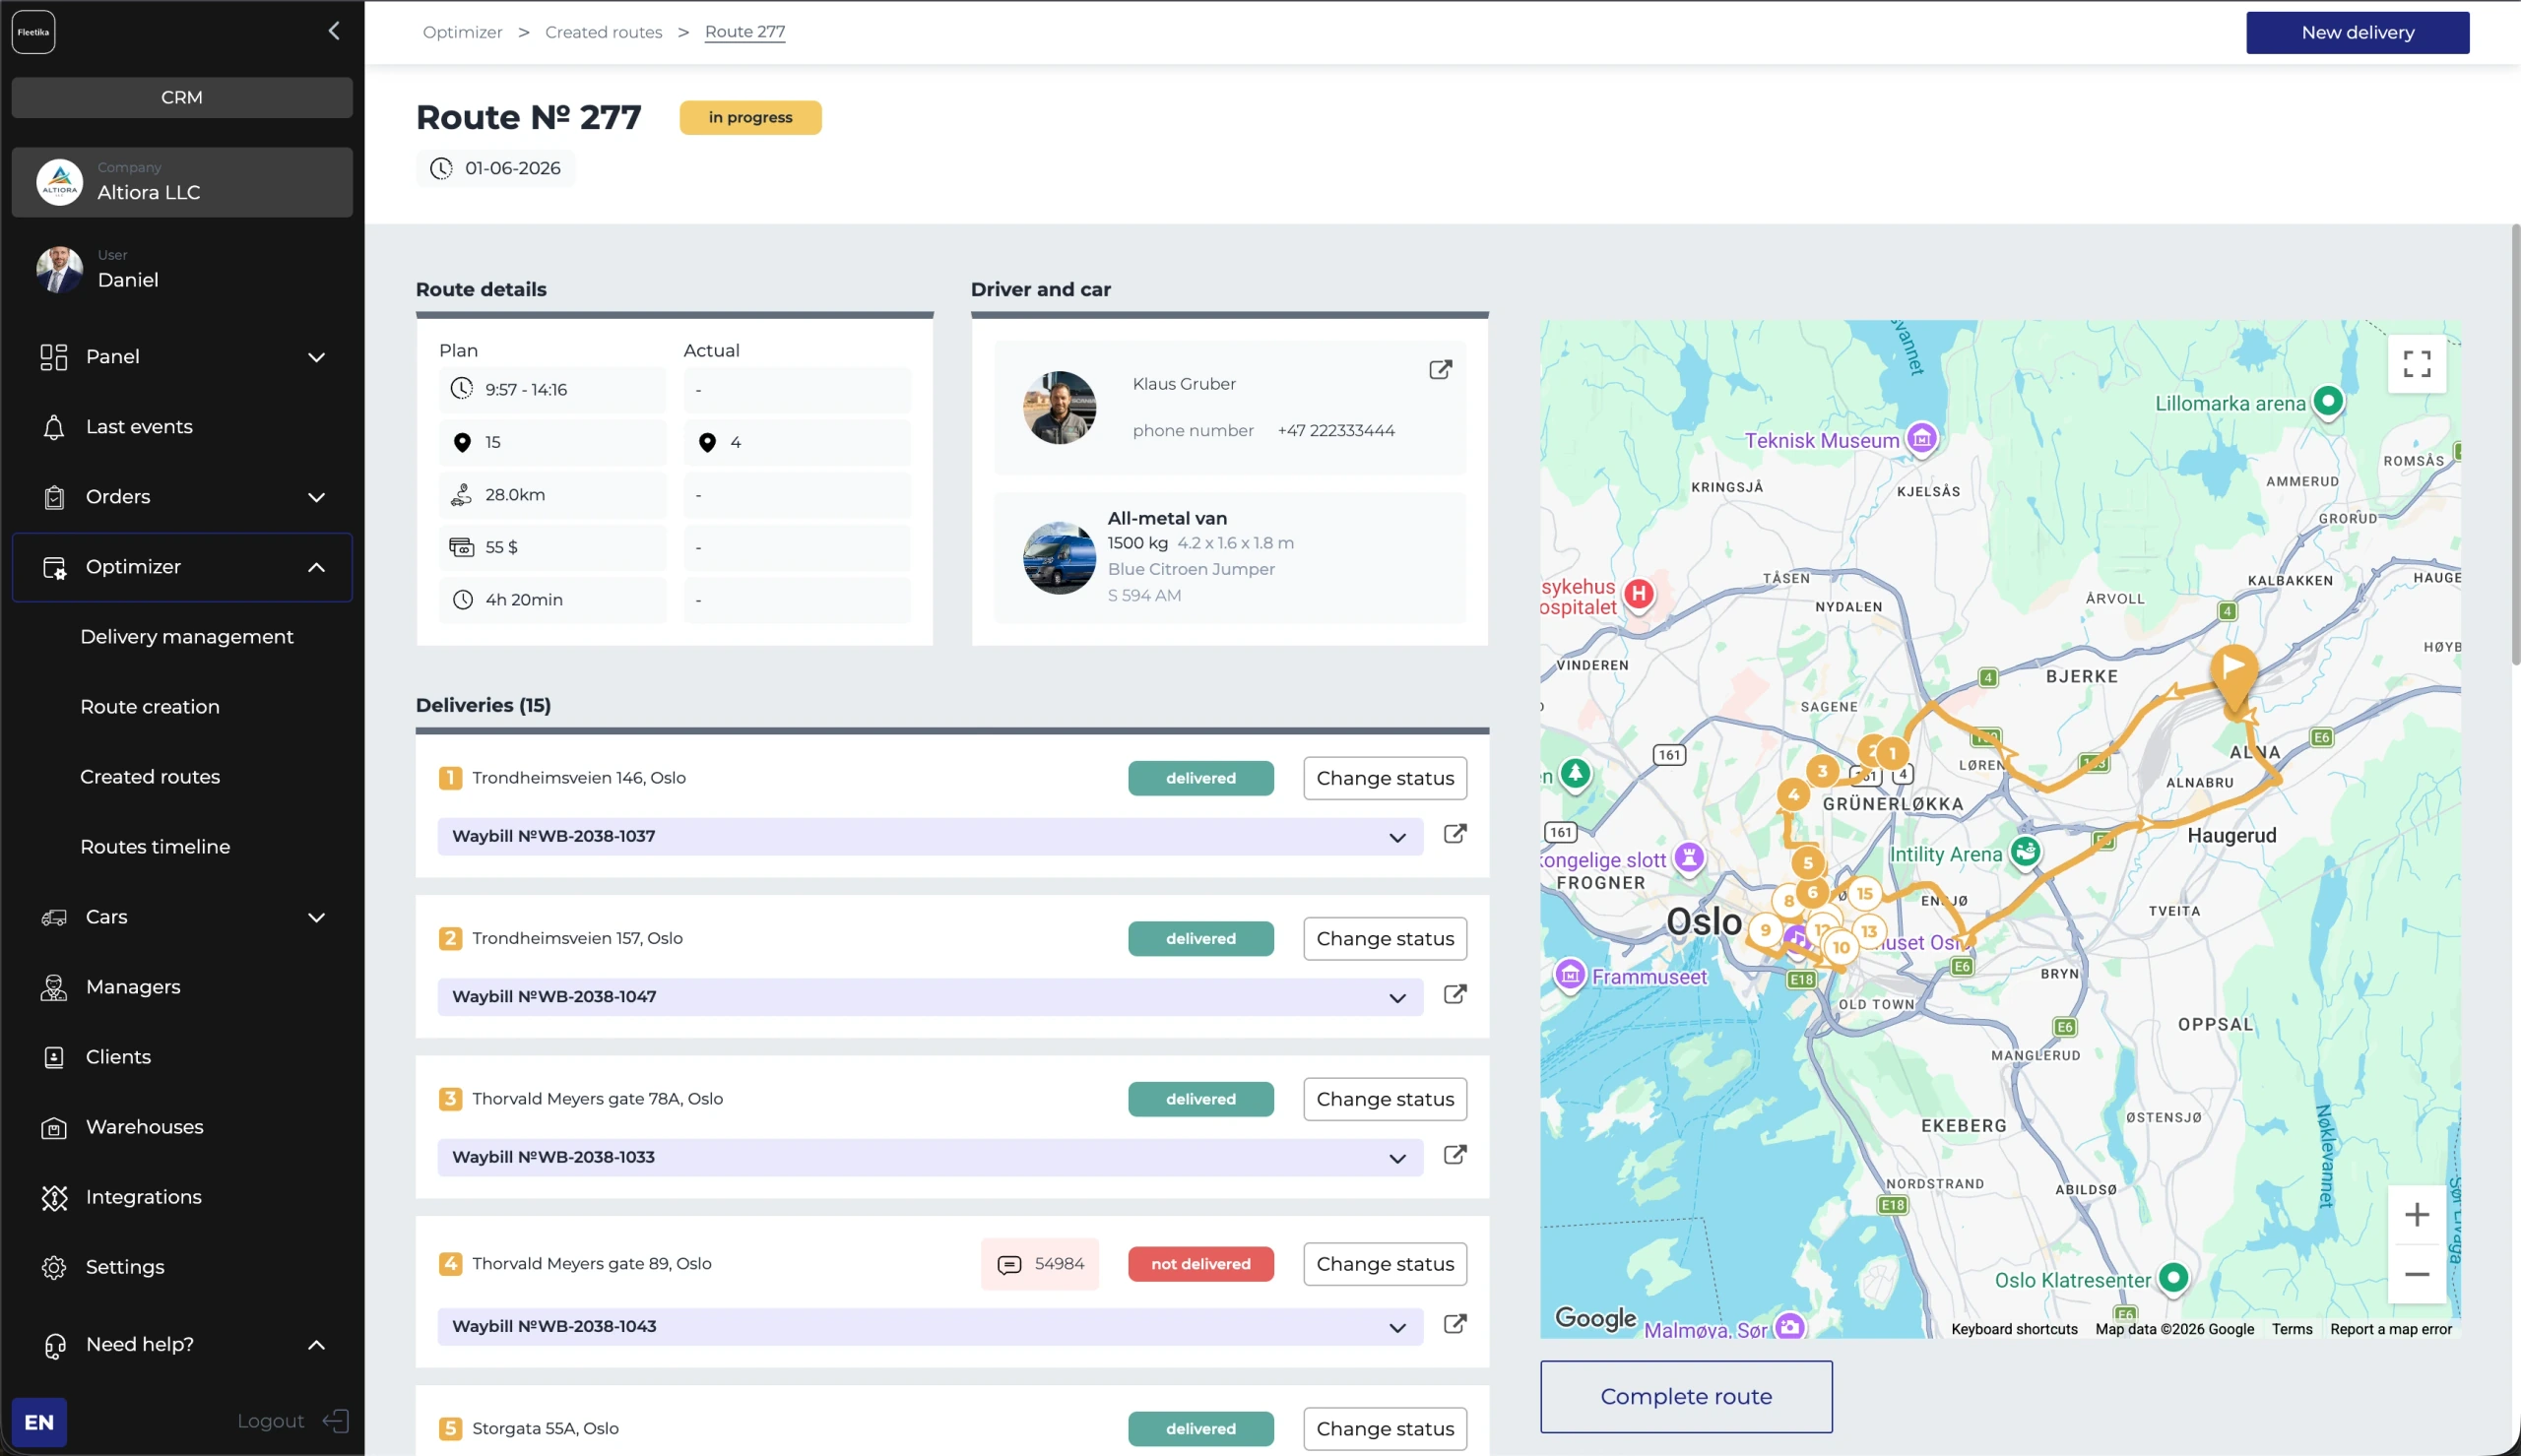2521x1456 pixels.
Task: Expand the Panel menu
Action: [x=316, y=357]
